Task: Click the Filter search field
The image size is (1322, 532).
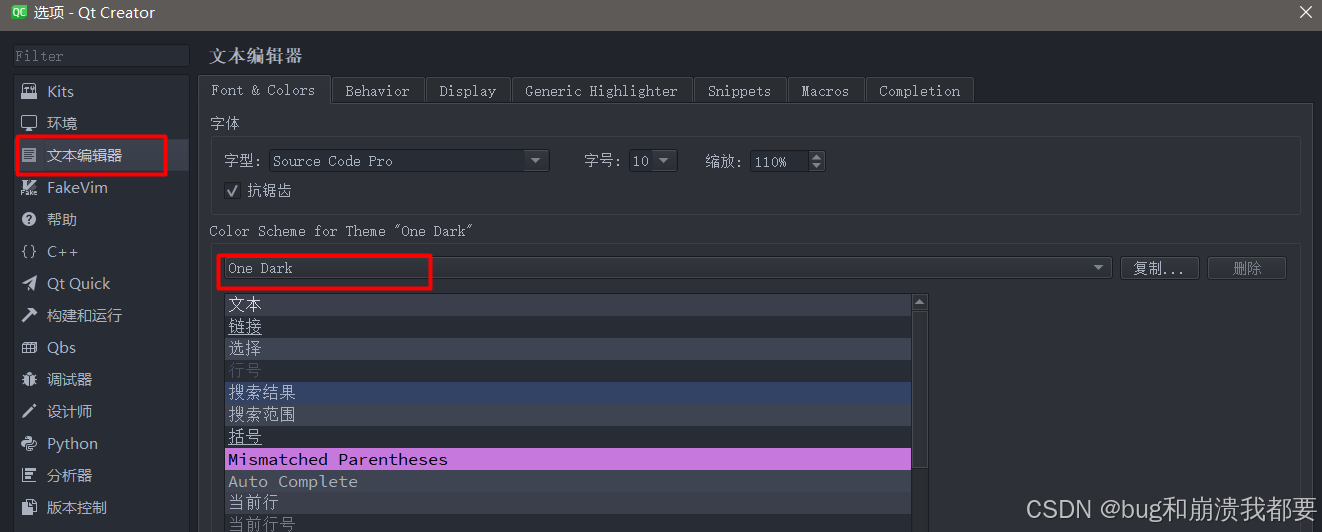Action: click(101, 56)
